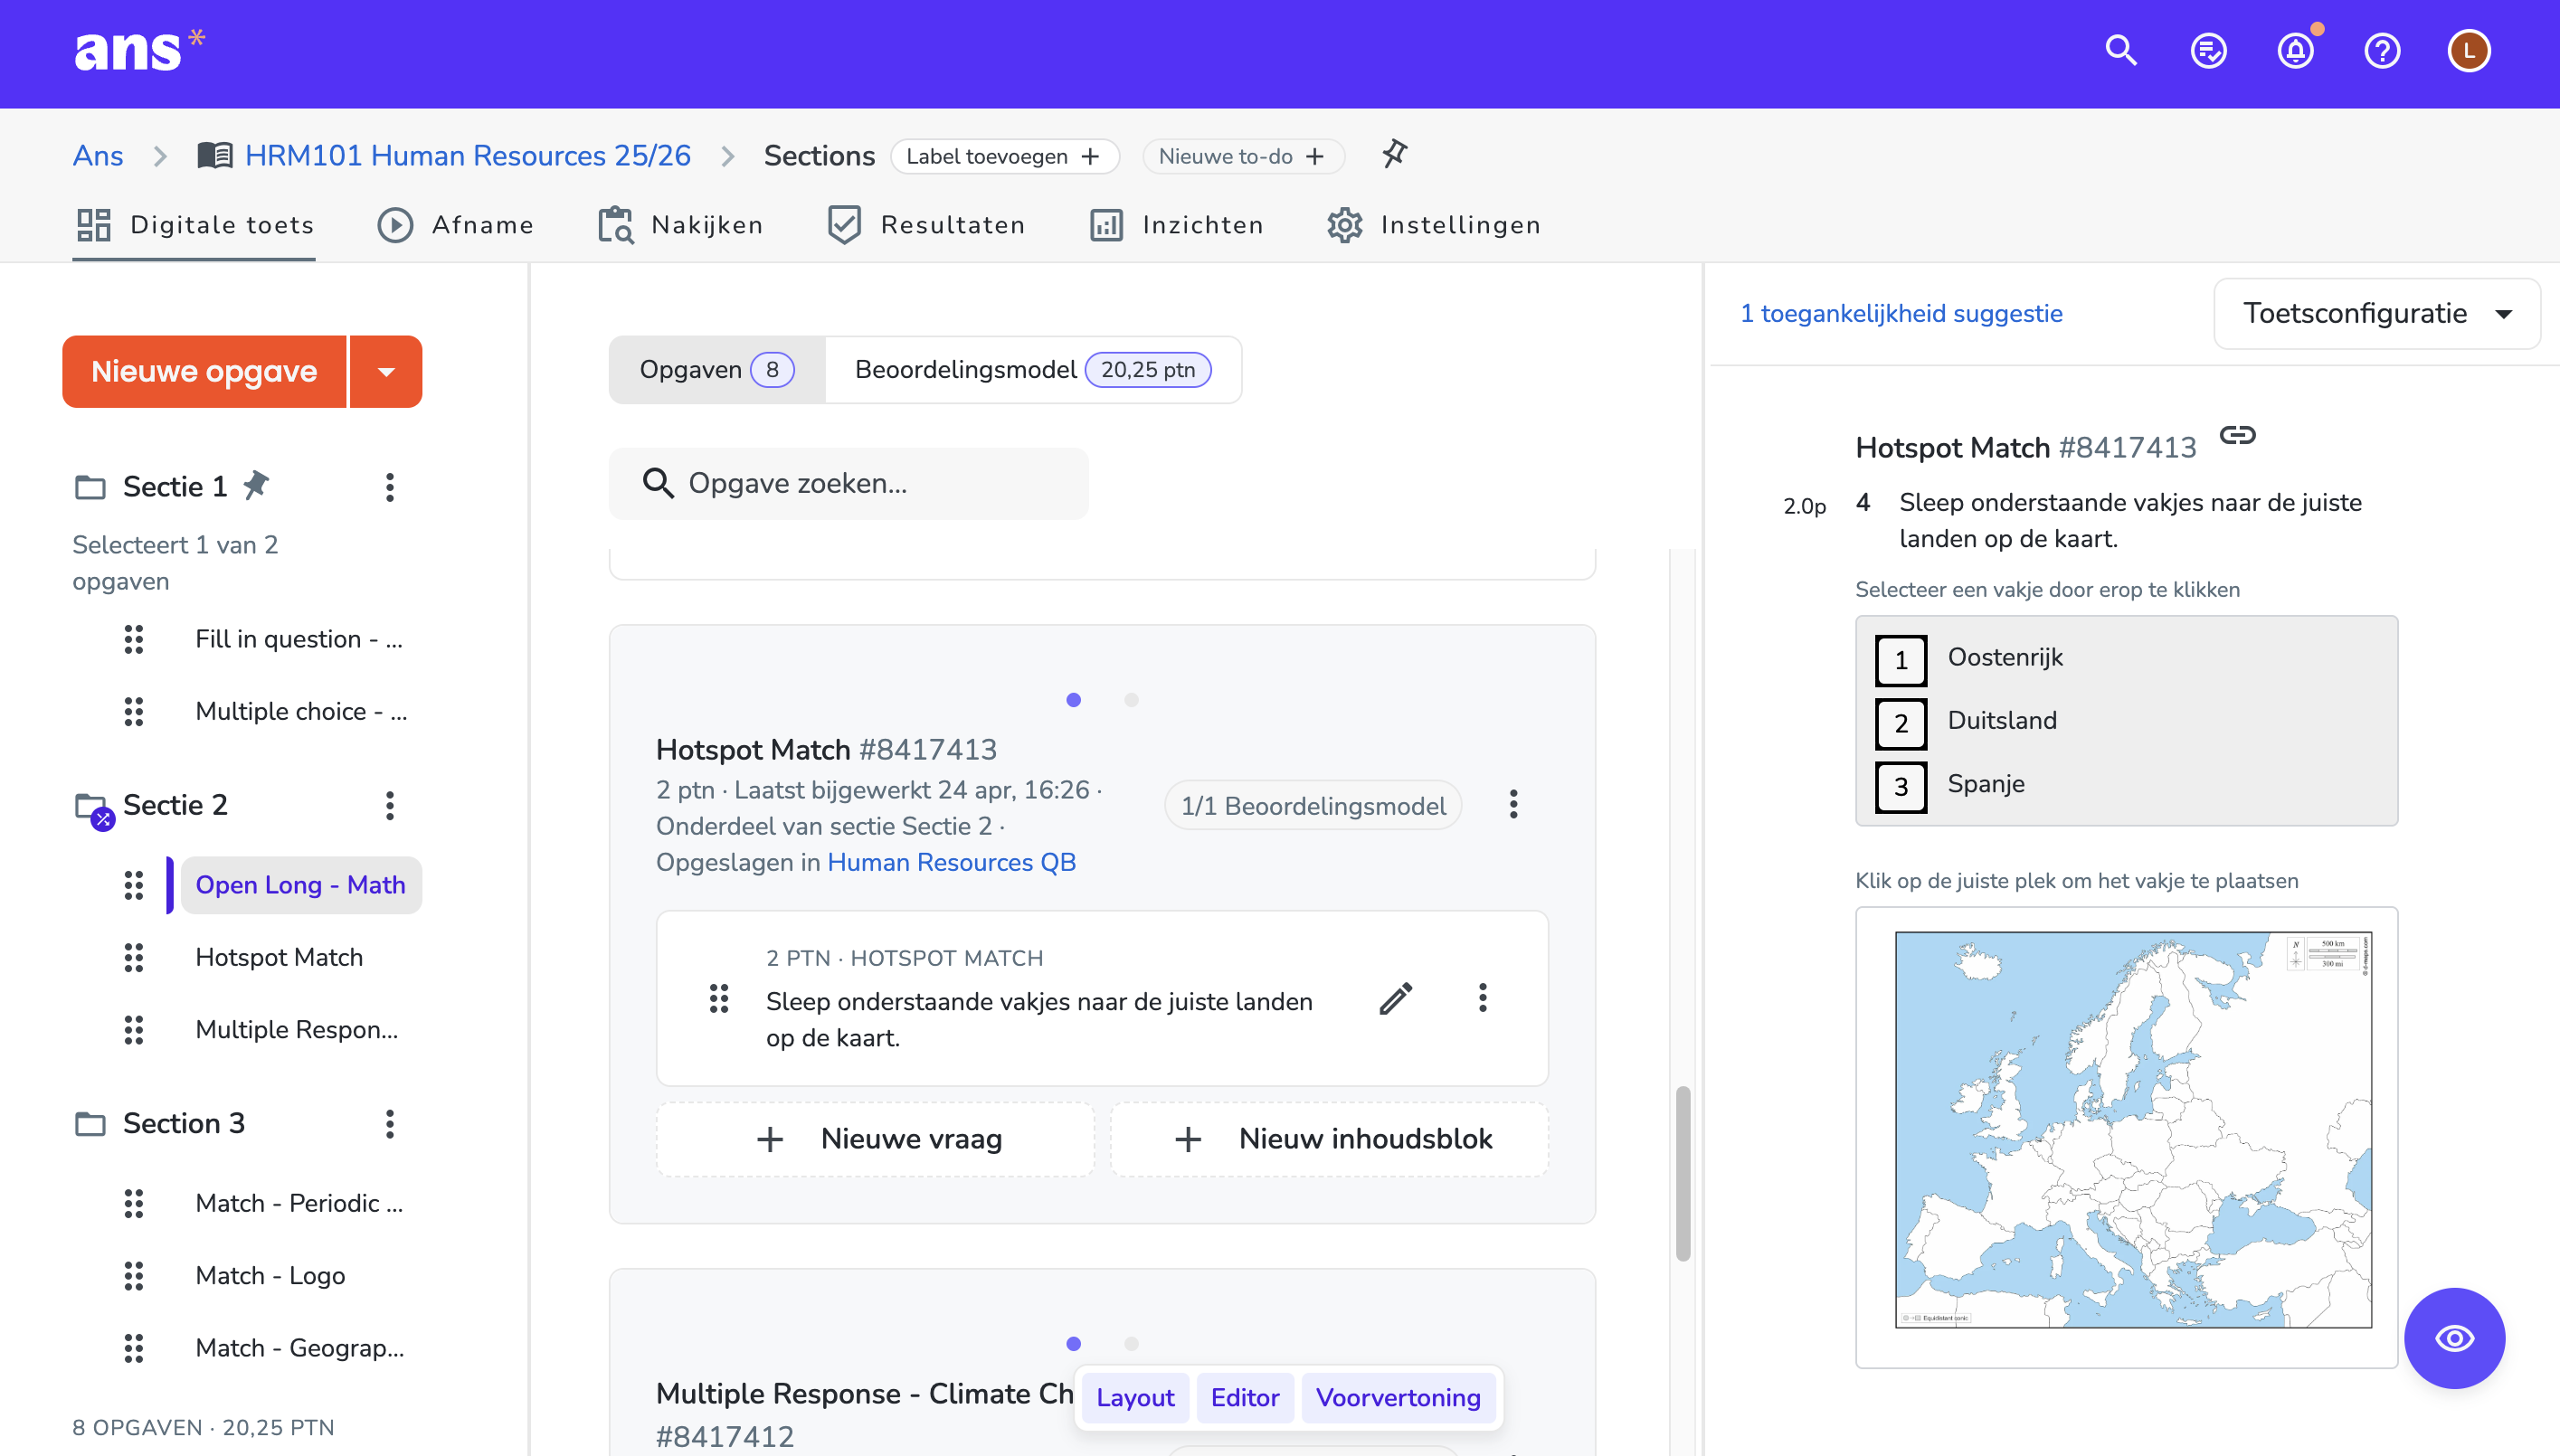2560x1456 pixels.
Task: Add a label with Label toevoegen
Action: 1004,156
